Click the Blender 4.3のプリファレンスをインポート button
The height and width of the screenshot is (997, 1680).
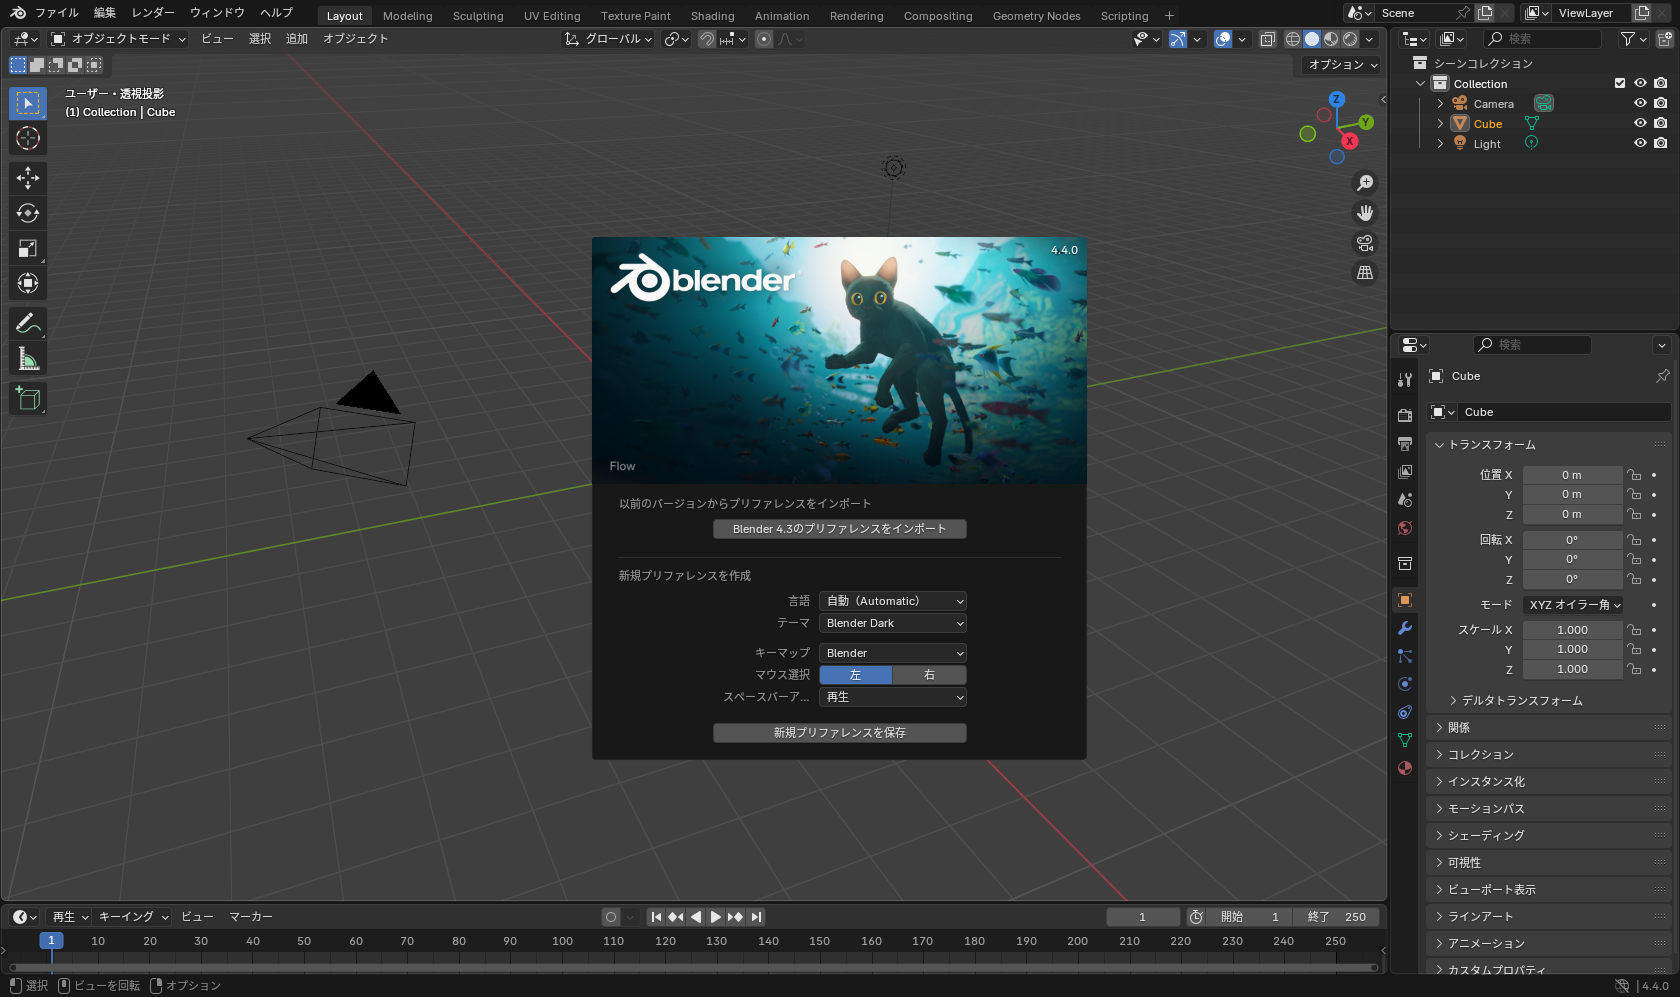click(x=840, y=528)
